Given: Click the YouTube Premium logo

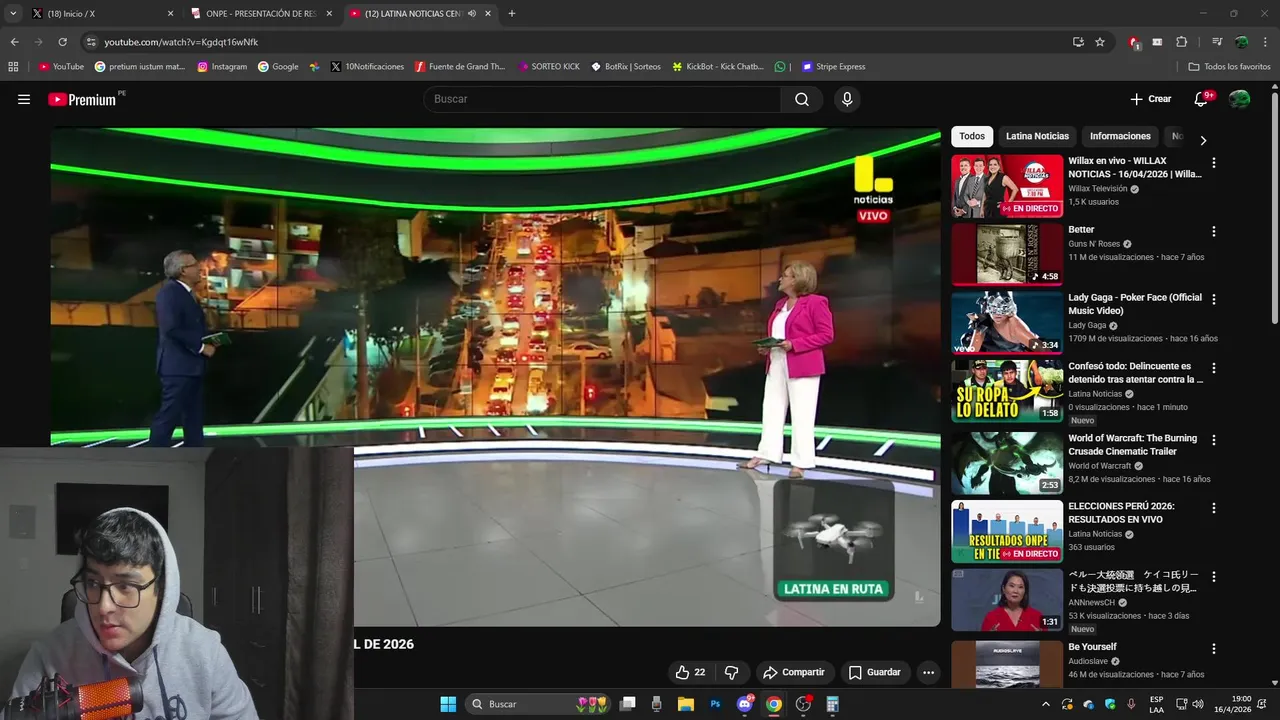Looking at the screenshot, I should tap(85, 99).
